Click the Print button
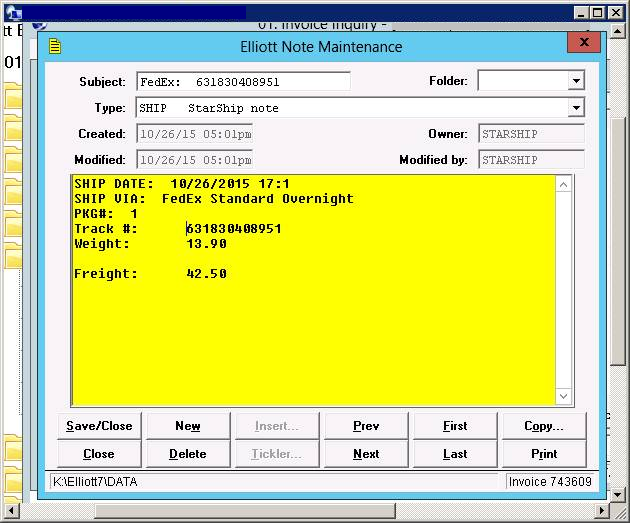Screen dimensions: 630x523 coord(544,454)
